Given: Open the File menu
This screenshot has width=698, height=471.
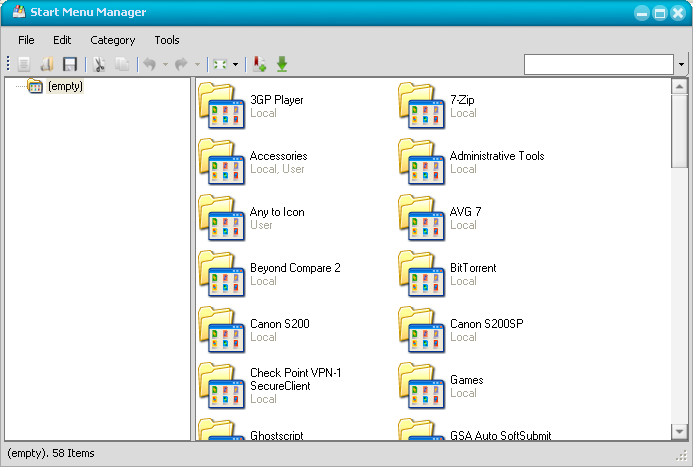Looking at the screenshot, I should [26, 40].
